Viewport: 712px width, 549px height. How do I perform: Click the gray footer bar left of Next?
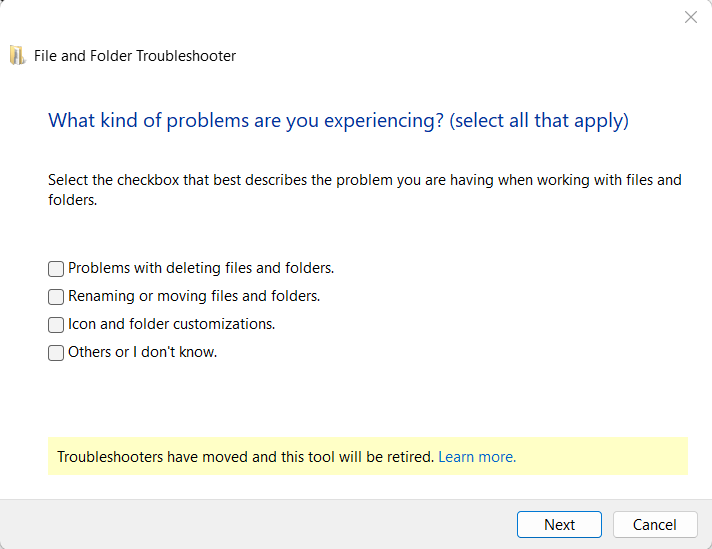click(250, 525)
